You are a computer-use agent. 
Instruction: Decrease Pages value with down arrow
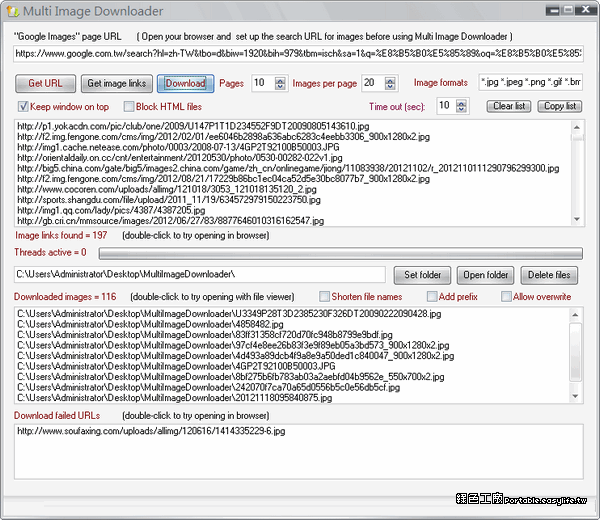tap(280, 86)
